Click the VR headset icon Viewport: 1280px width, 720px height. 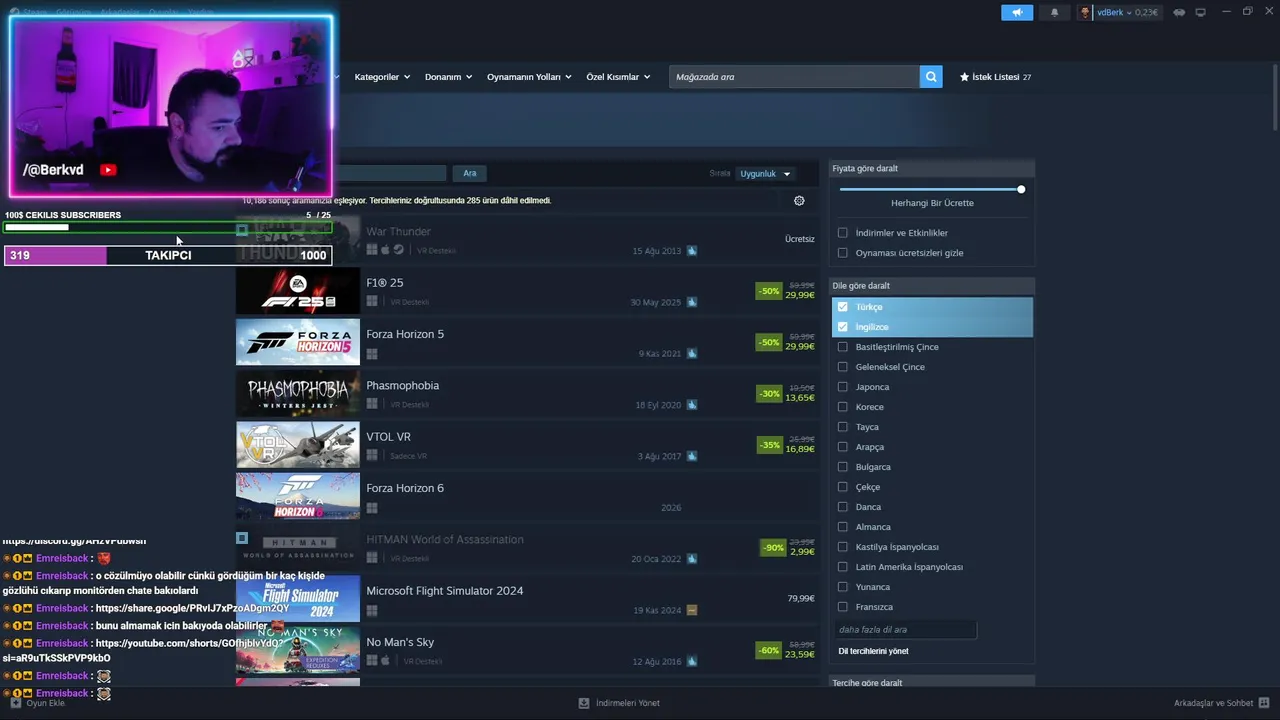tap(1179, 12)
